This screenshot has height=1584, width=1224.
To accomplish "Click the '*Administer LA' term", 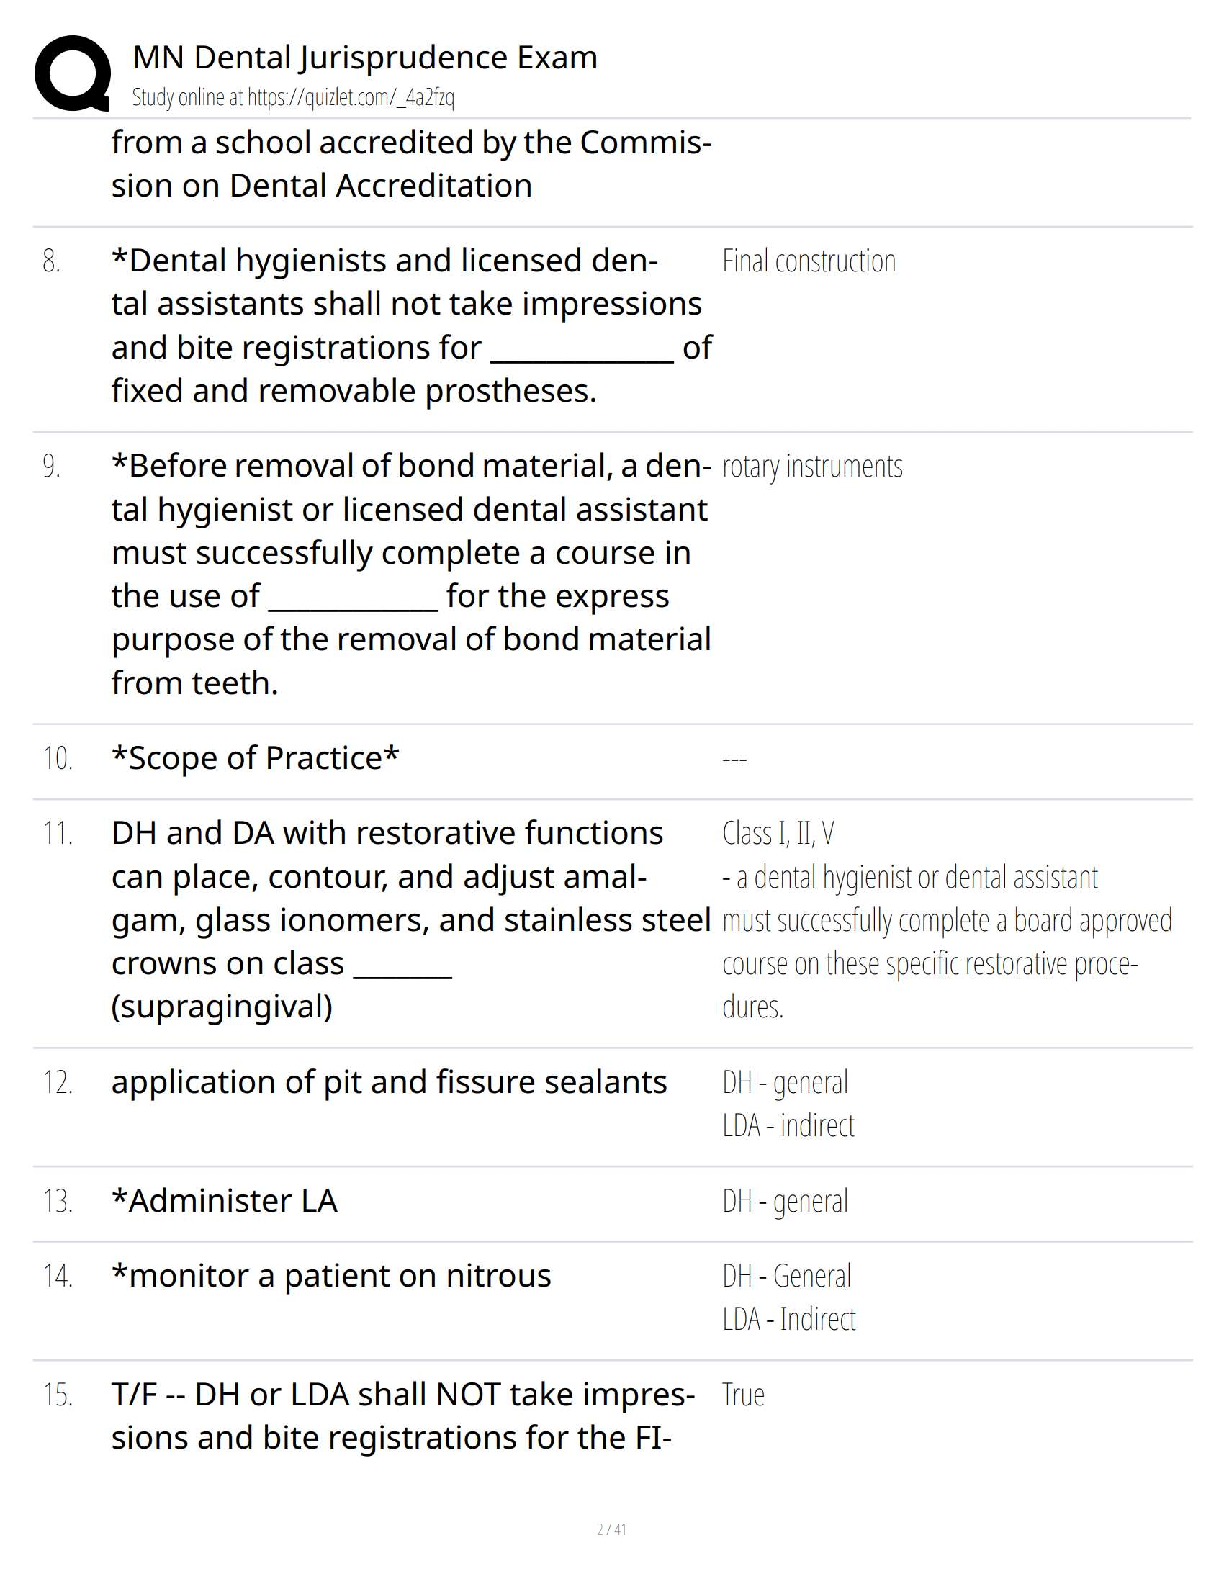I will 224,1201.
